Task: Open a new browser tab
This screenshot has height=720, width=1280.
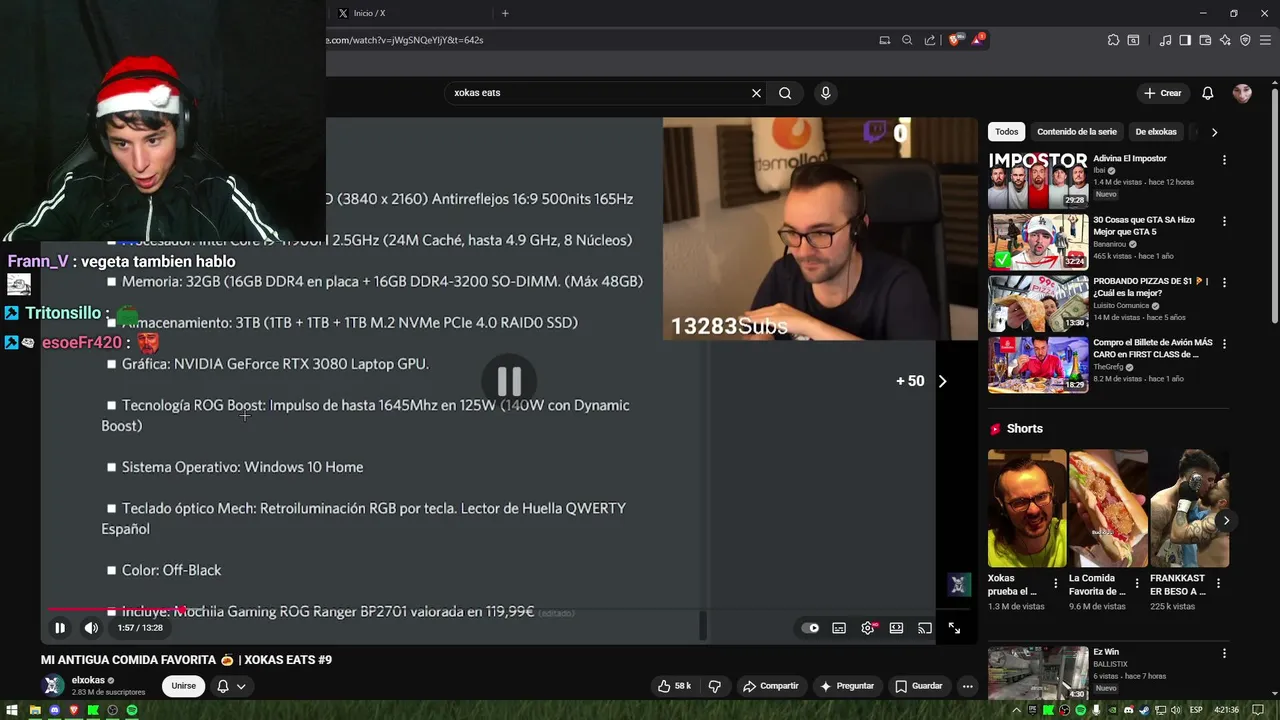Action: (505, 13)
